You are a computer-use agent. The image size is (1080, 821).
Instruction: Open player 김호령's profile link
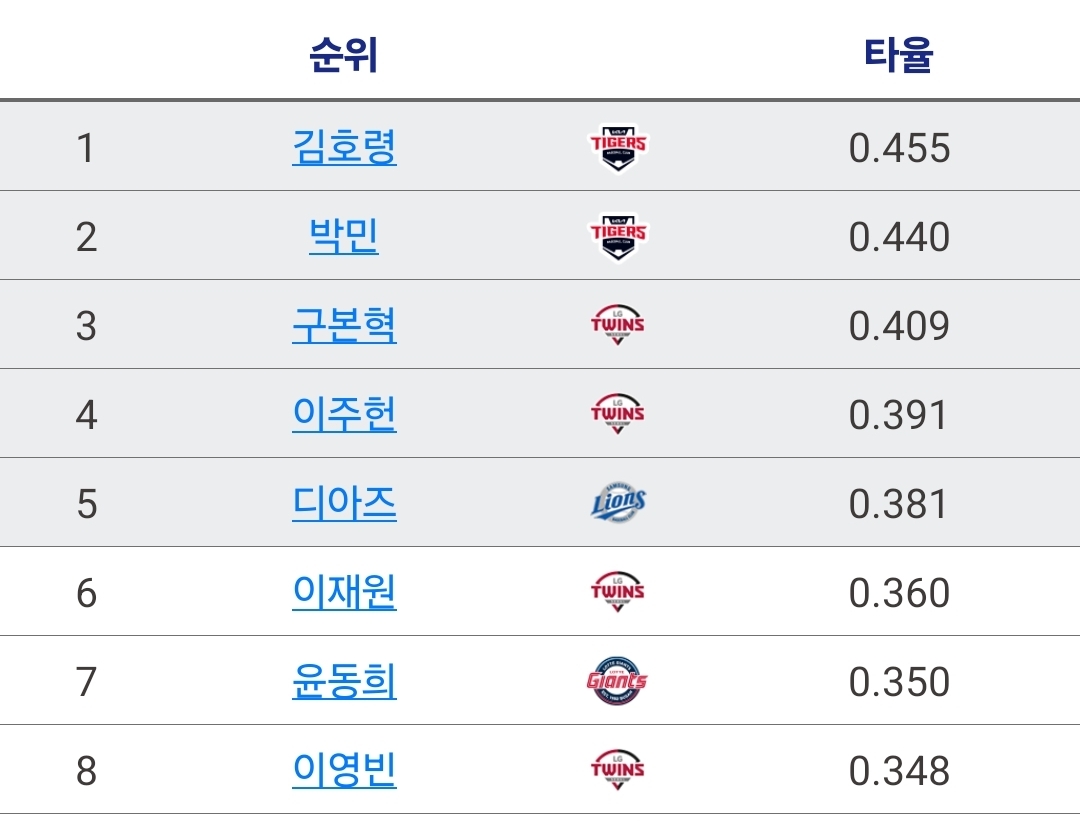pos(344,147)
